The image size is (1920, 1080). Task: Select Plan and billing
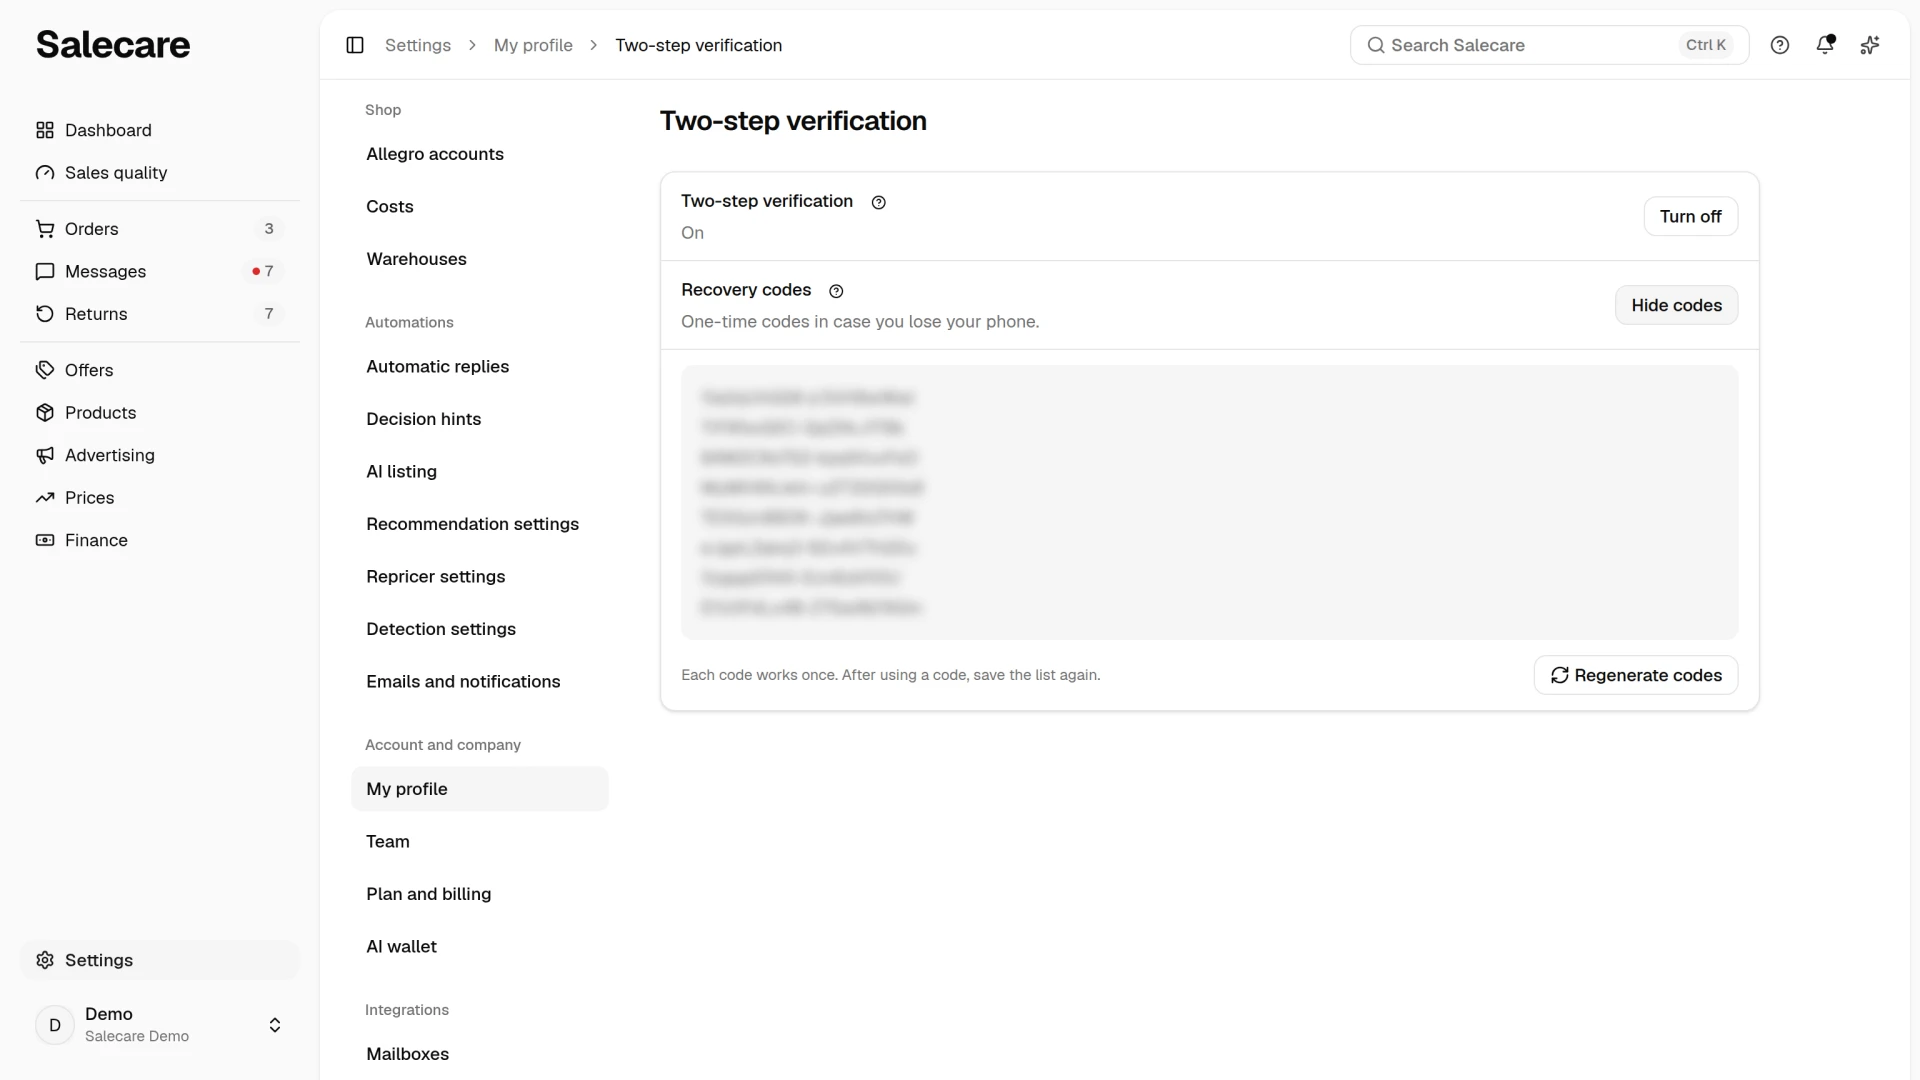(480, 894)
